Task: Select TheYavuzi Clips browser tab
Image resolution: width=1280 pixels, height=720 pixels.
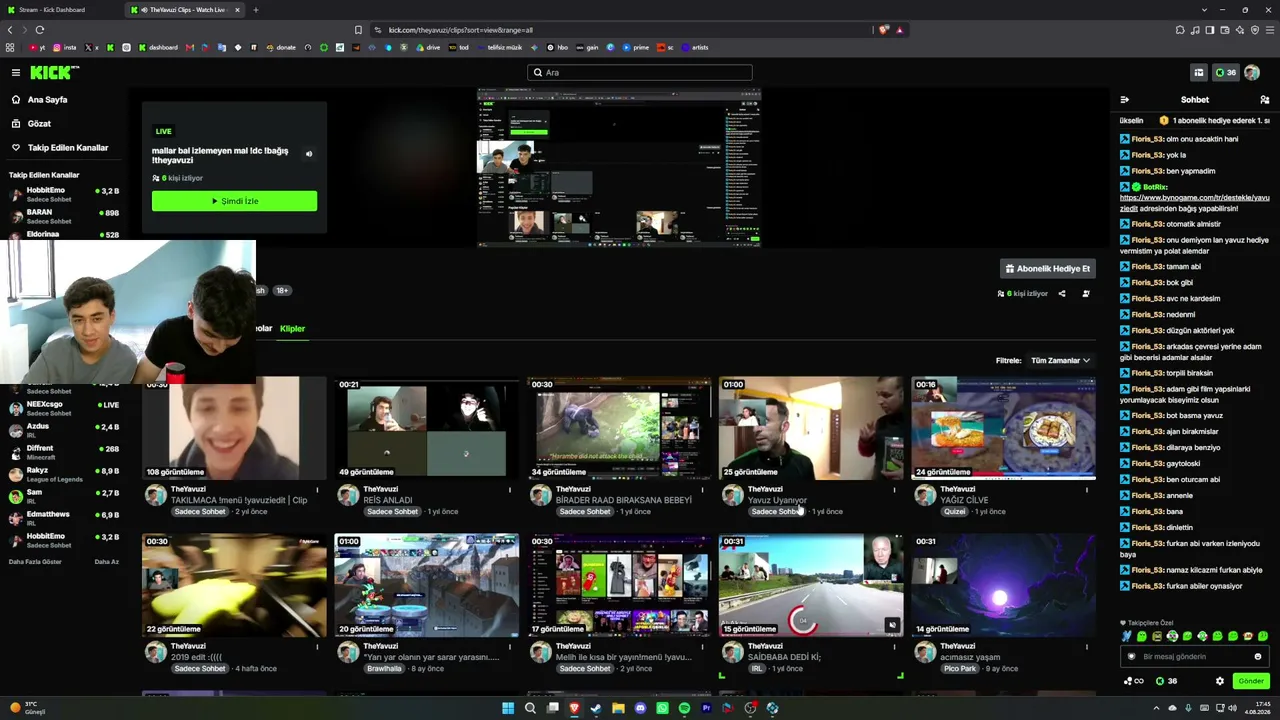Action: pos(185,10)
